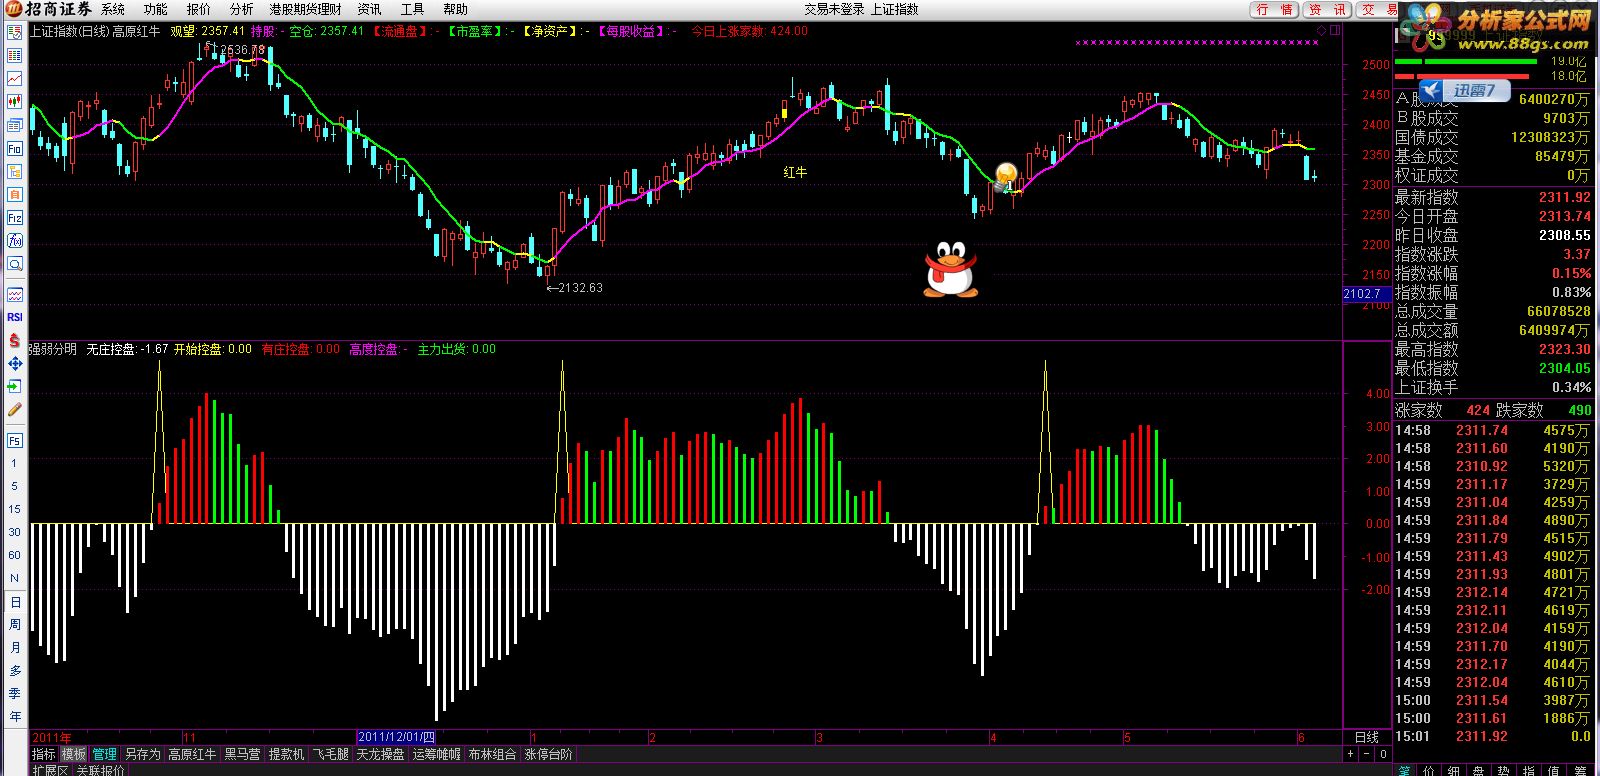Click the 2011/12/01 date marker on timeline
Viewport: 1600px width, 776px height.
pos(396,738)
